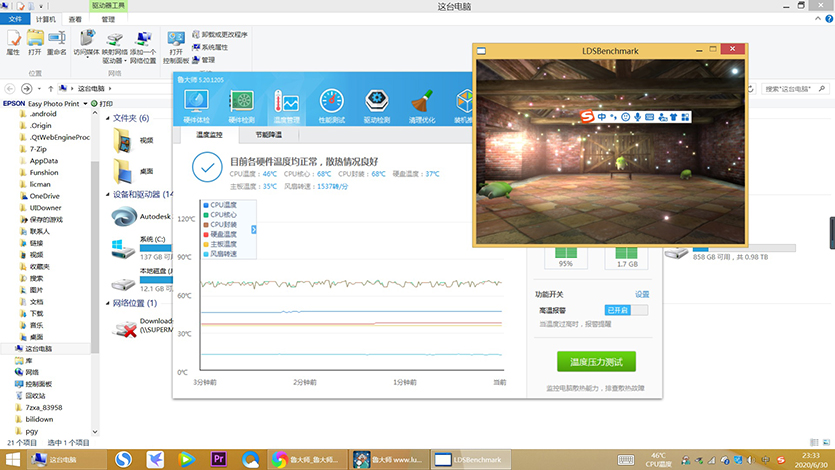Click Explorer up-one-level arrow
This screenshot has height=470, width=835.
[51, 88]
